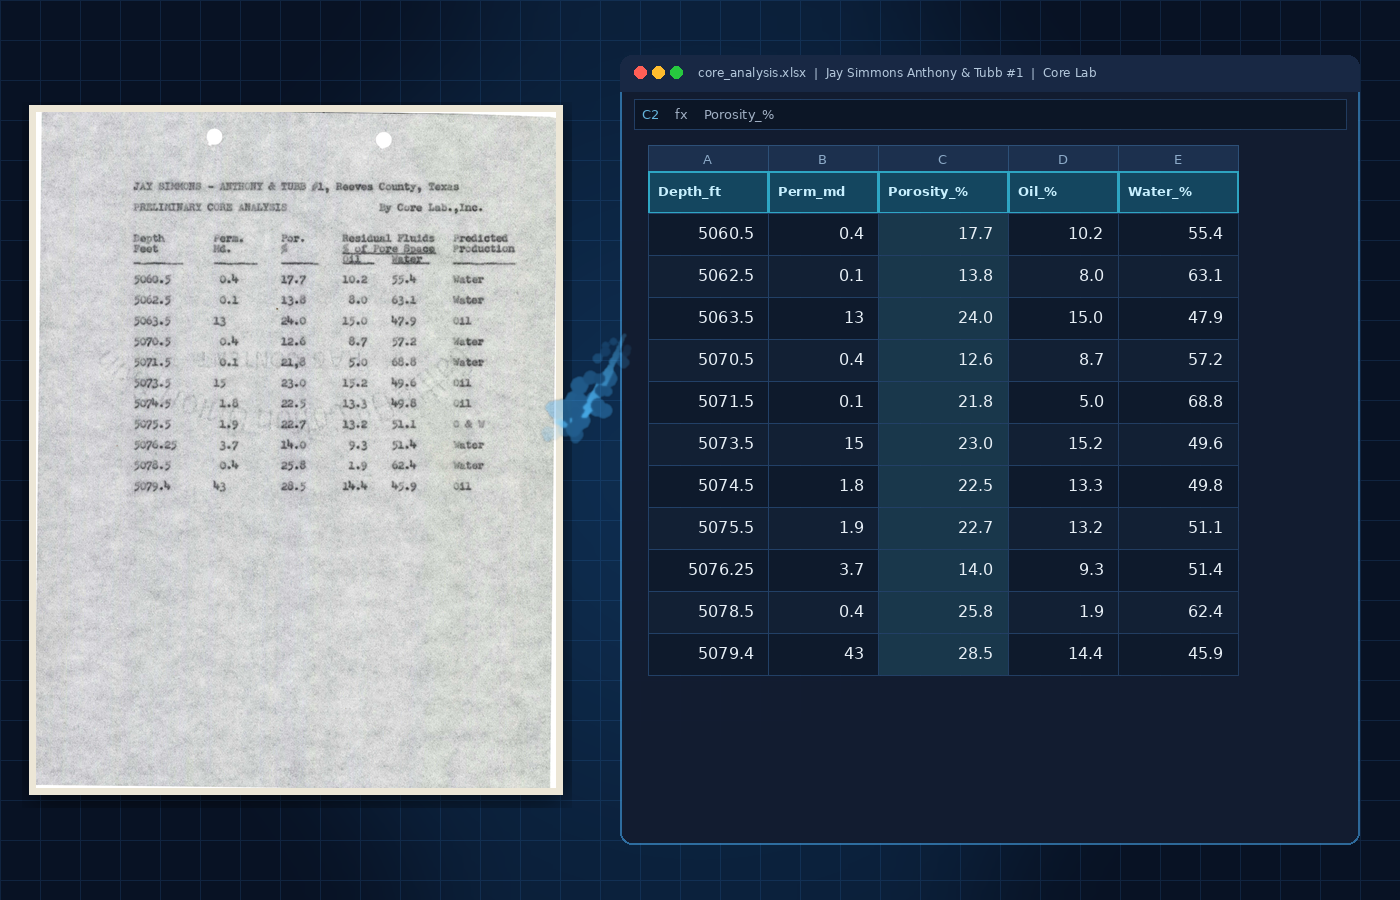Select column D header
This screenshot has height=900, width=1400.
(1063, 159)
